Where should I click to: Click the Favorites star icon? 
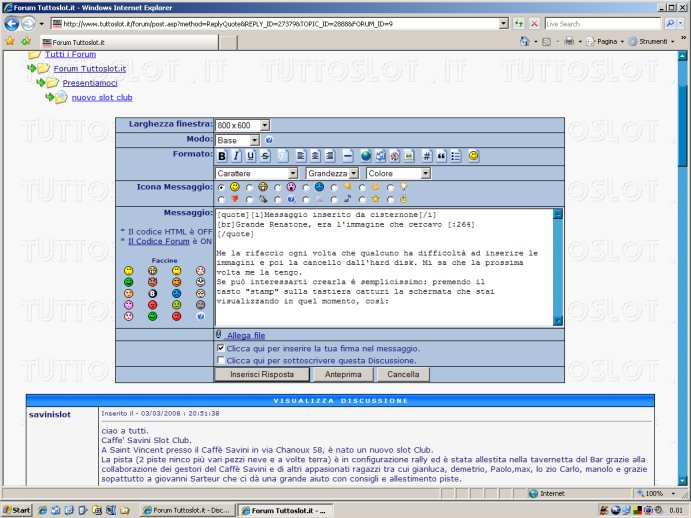click(x=10, y=41)
